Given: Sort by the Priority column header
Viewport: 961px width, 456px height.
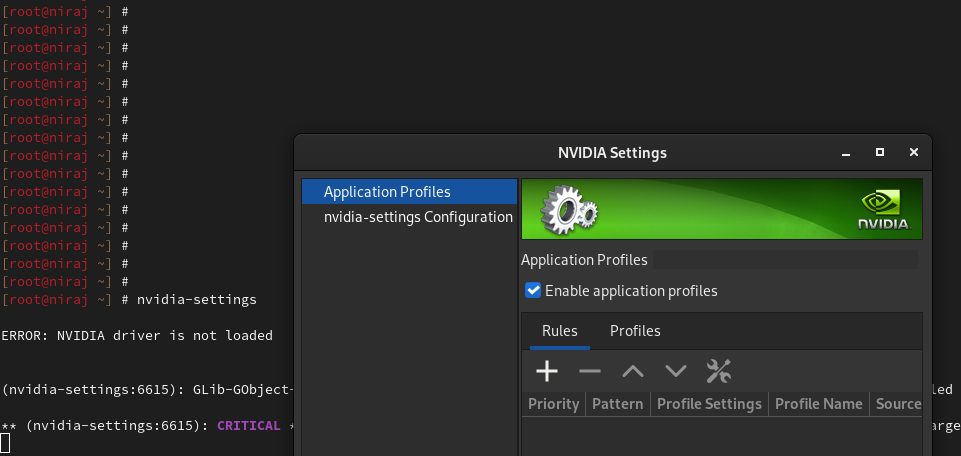Looking at the screenshot, I should (x=553, y=404).
